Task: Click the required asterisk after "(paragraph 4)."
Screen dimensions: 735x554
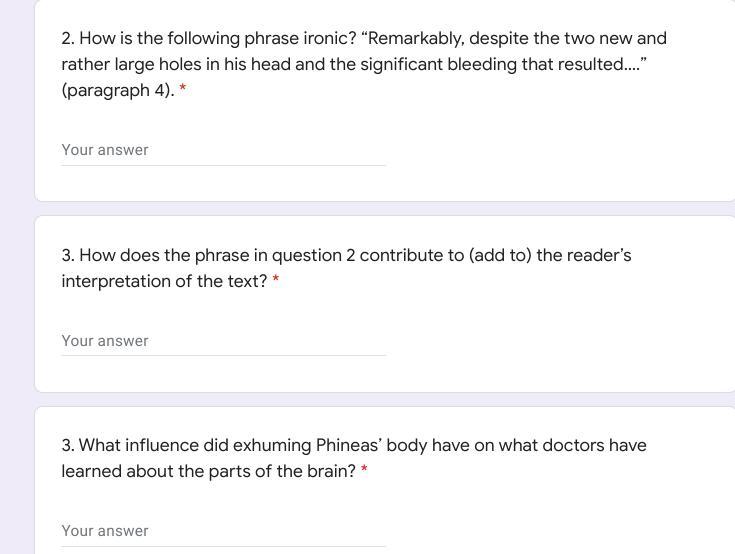Action: tap(183, 90)
